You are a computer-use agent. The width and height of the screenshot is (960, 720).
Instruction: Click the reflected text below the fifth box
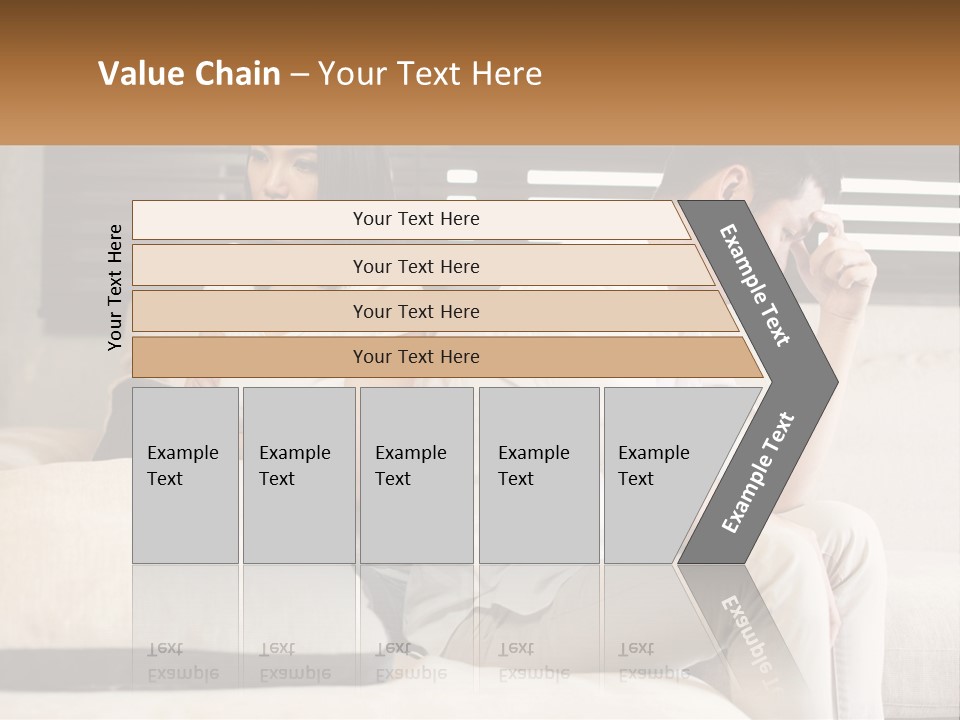(652, 661)
